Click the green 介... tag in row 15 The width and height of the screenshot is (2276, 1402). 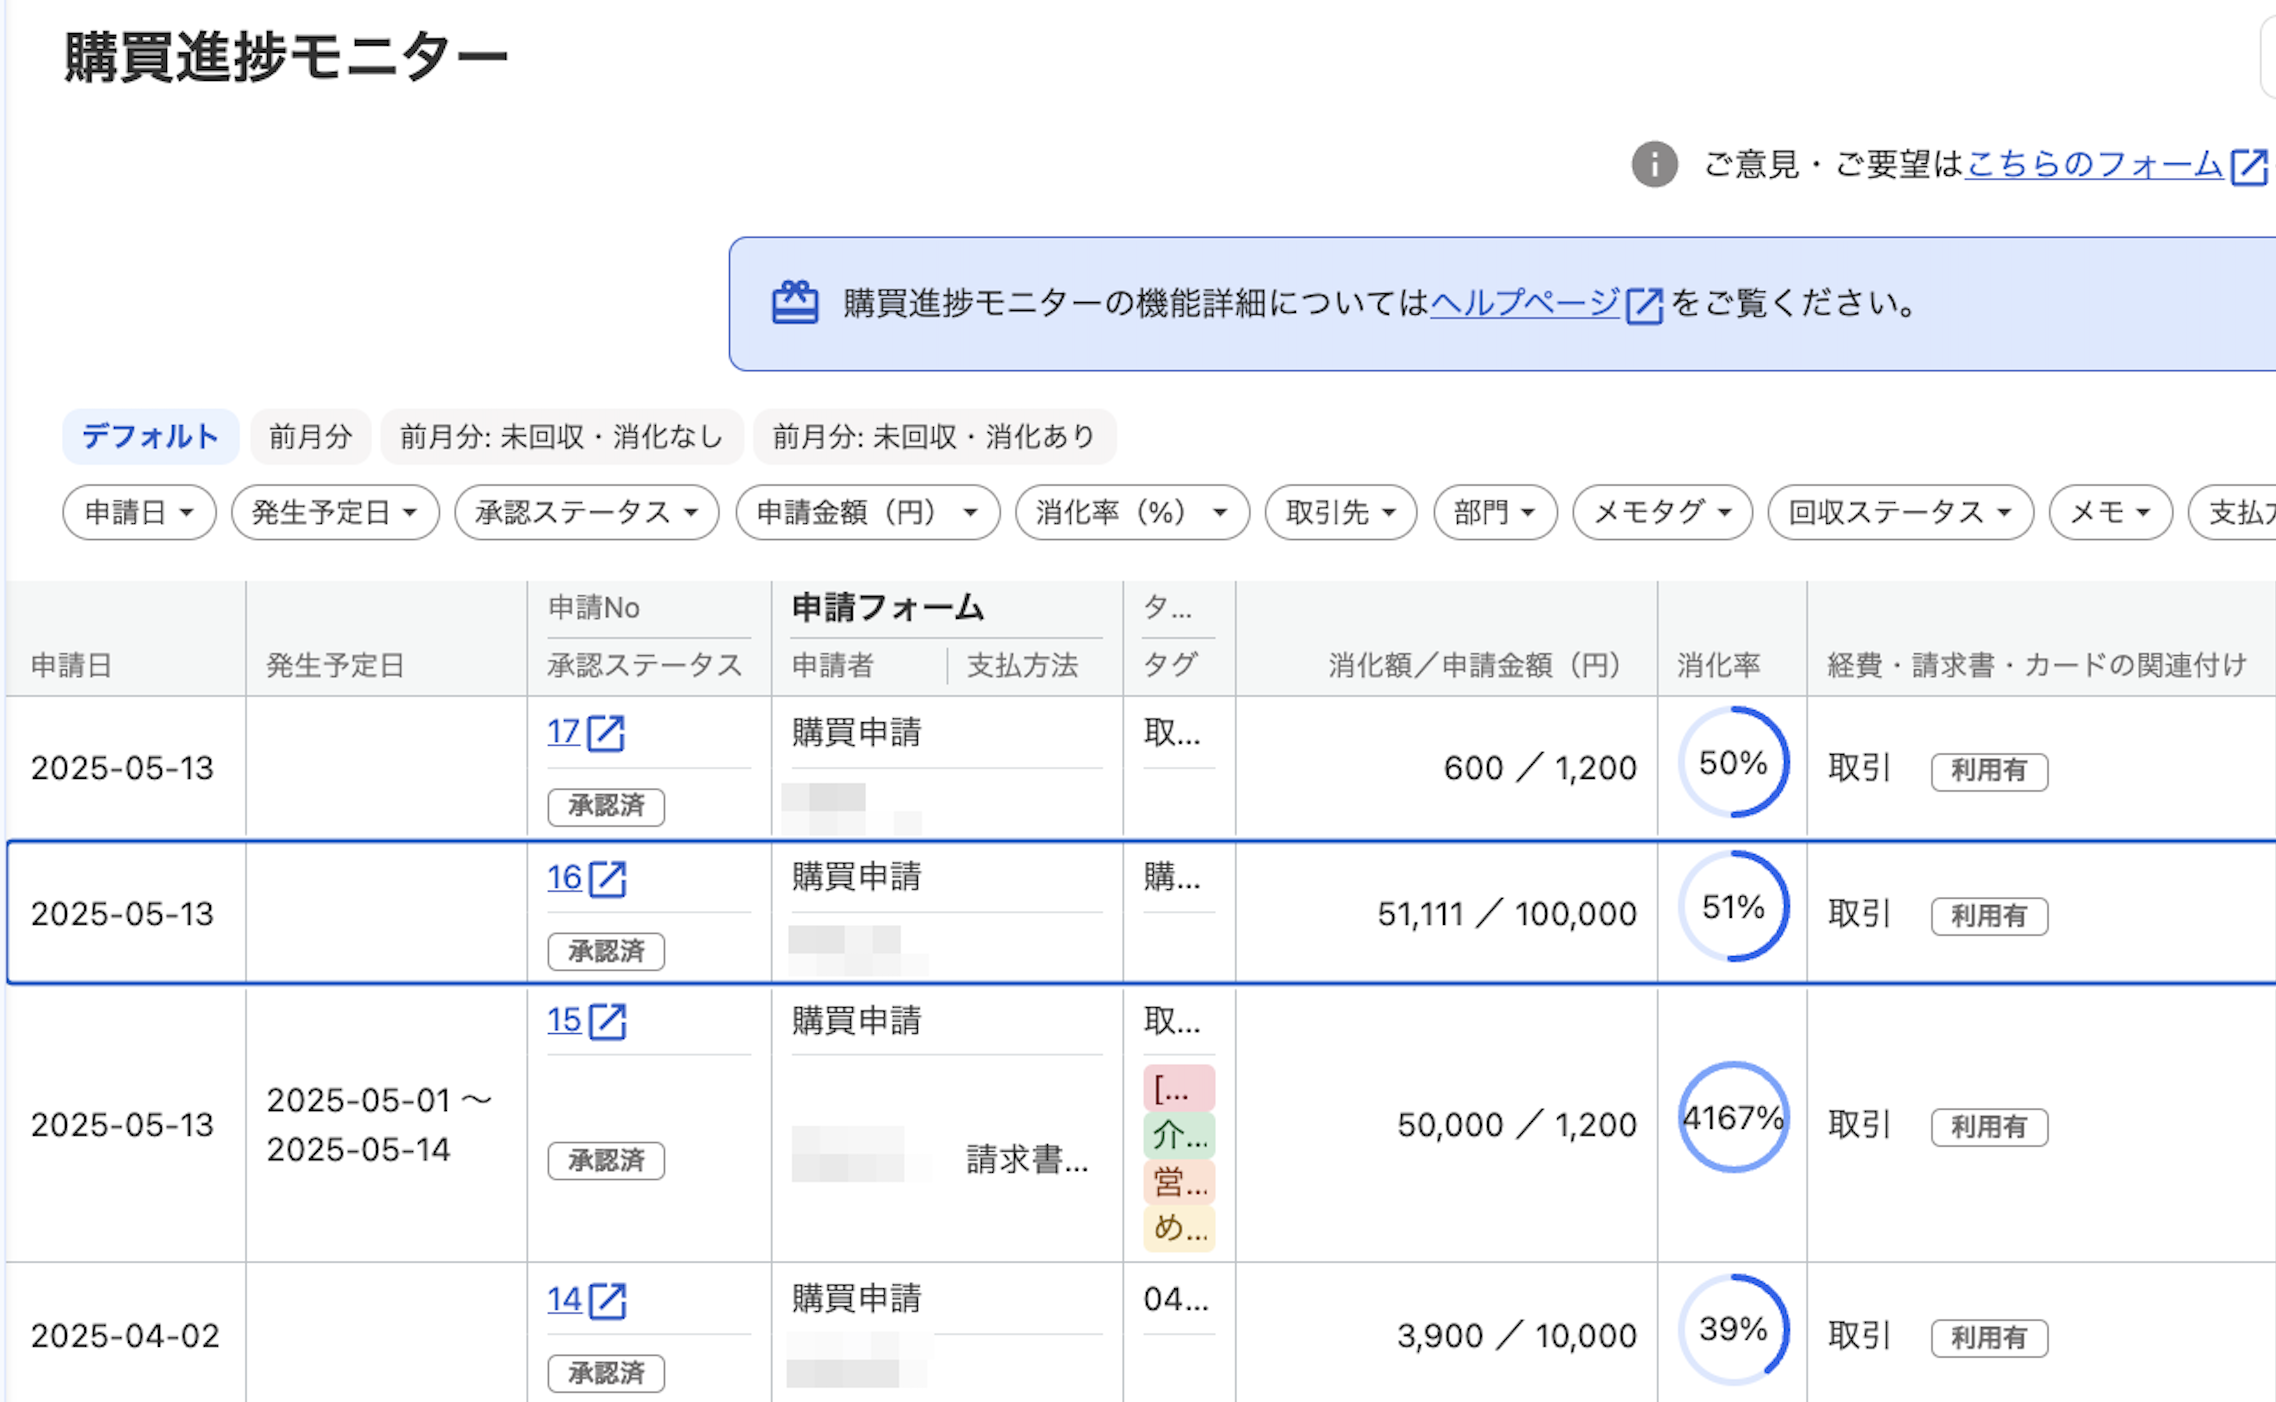tap(1179, 1135)
